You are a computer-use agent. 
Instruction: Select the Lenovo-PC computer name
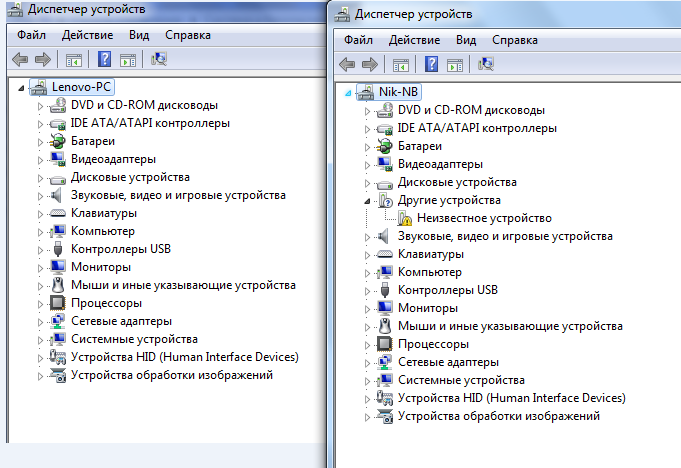(x=81, y=87)
